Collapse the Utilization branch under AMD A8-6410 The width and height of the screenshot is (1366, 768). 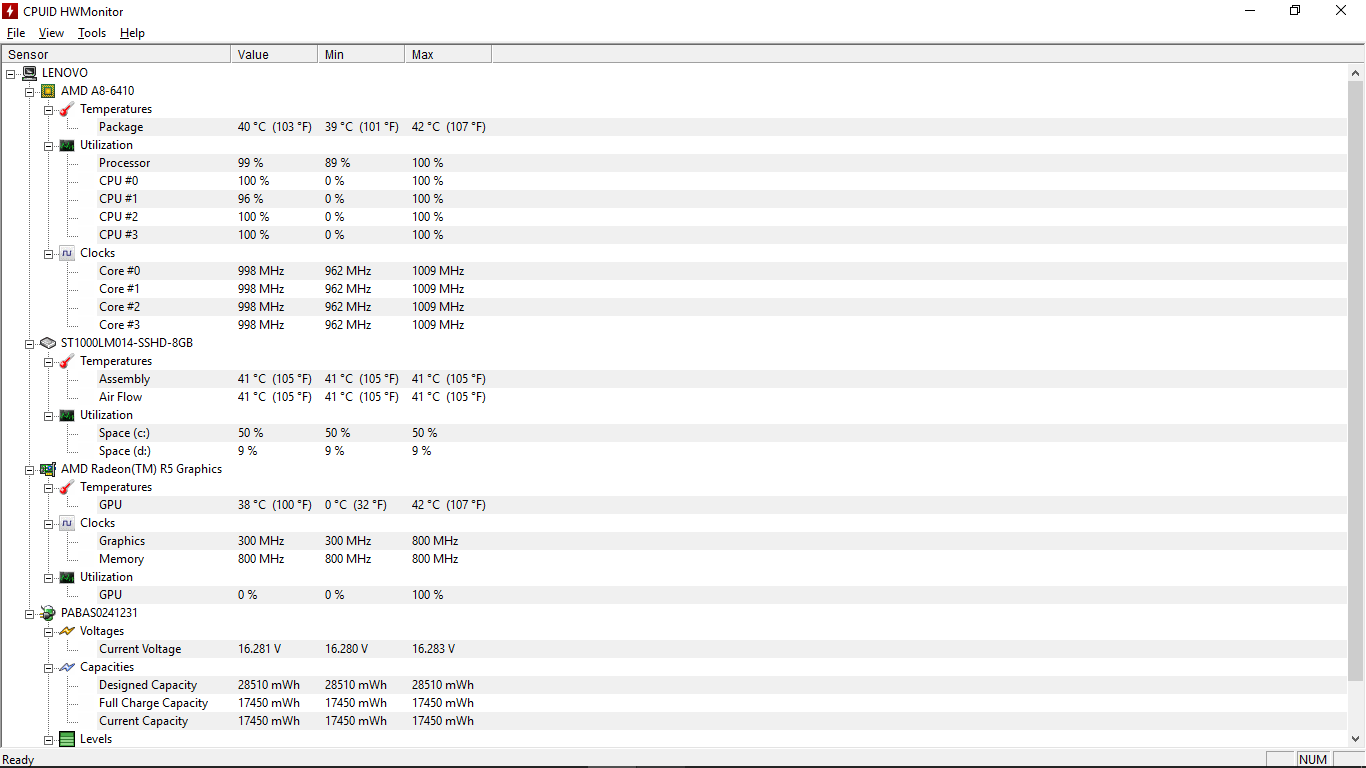[x=49, y=145]
